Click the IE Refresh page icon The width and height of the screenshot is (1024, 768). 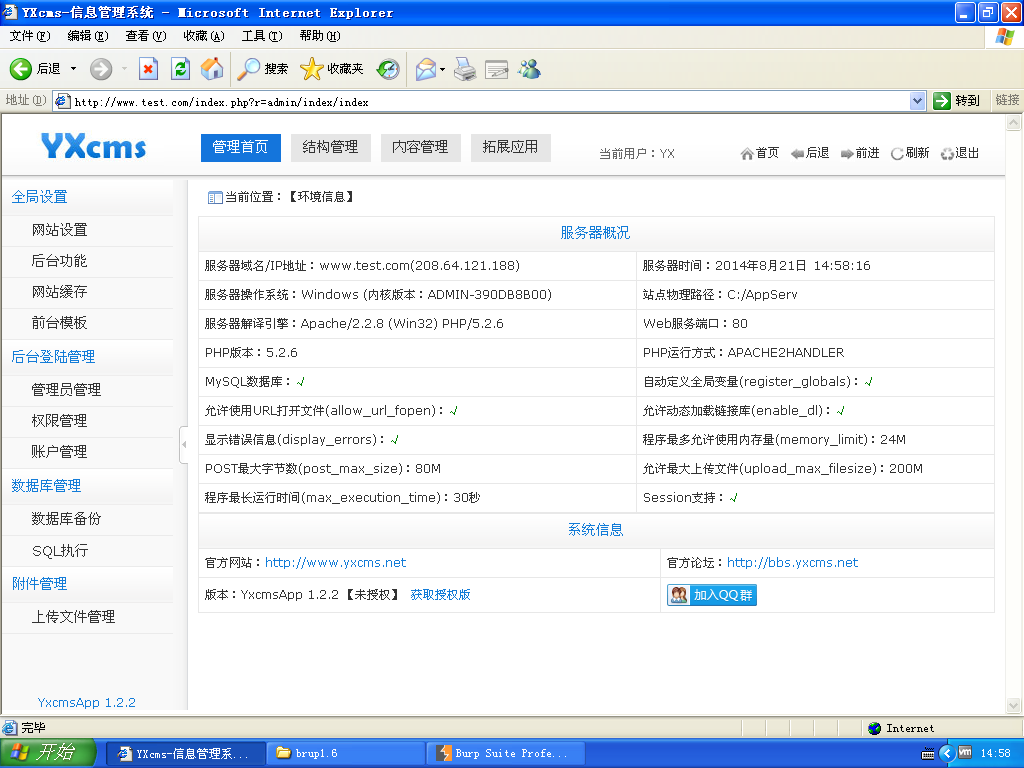tap(180, 69)
